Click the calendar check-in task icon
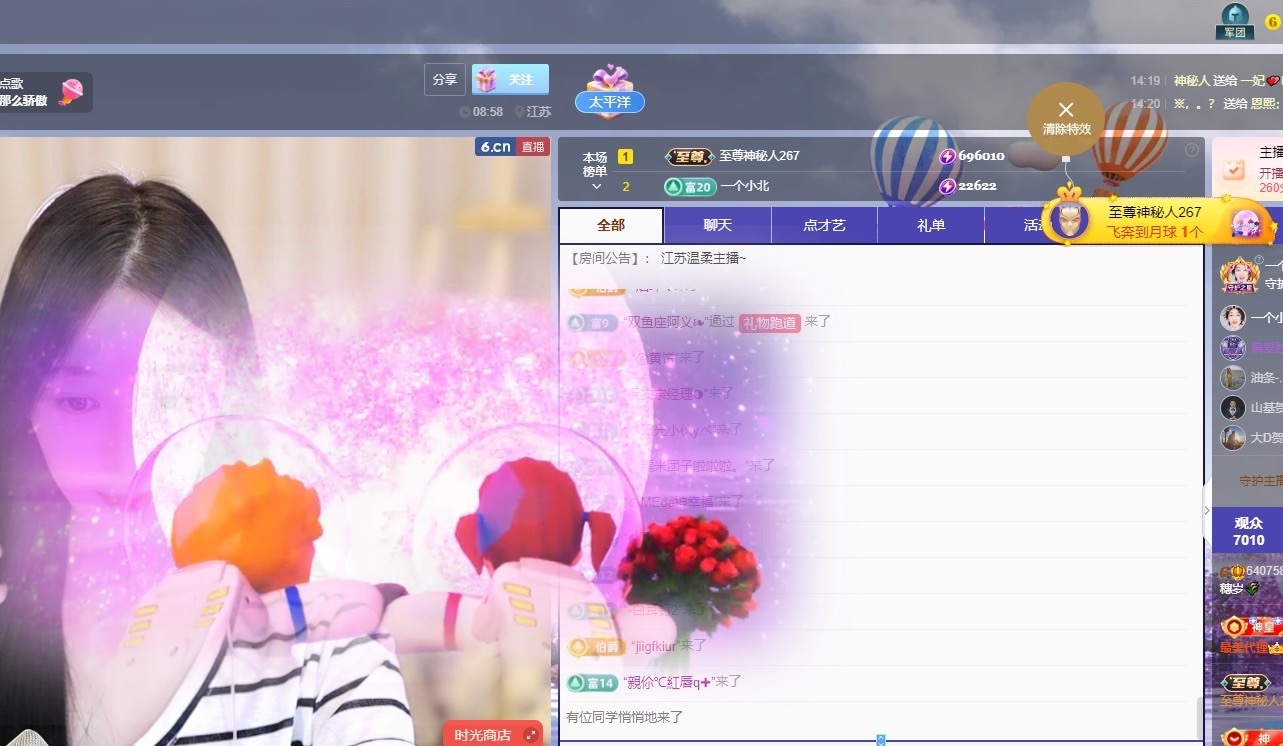Viewport: 1283px width, 746px height. 1235,169
